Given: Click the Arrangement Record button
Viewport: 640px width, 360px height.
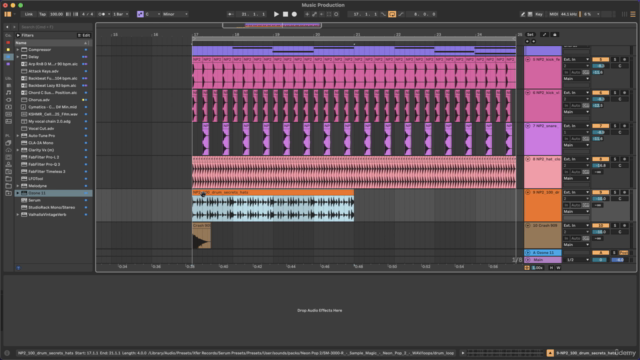Looking at the screenshot, I should point(294,14).
